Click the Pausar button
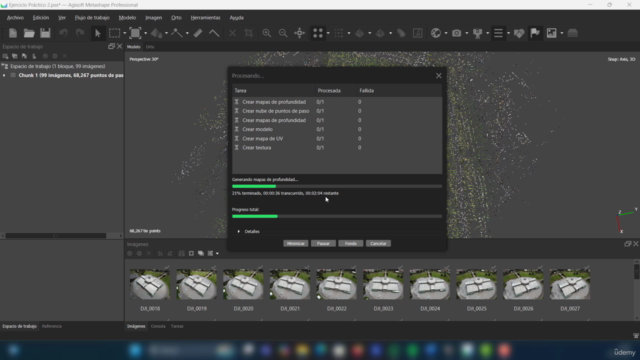This screenshot has height=360, width=640. click(323, 243)
